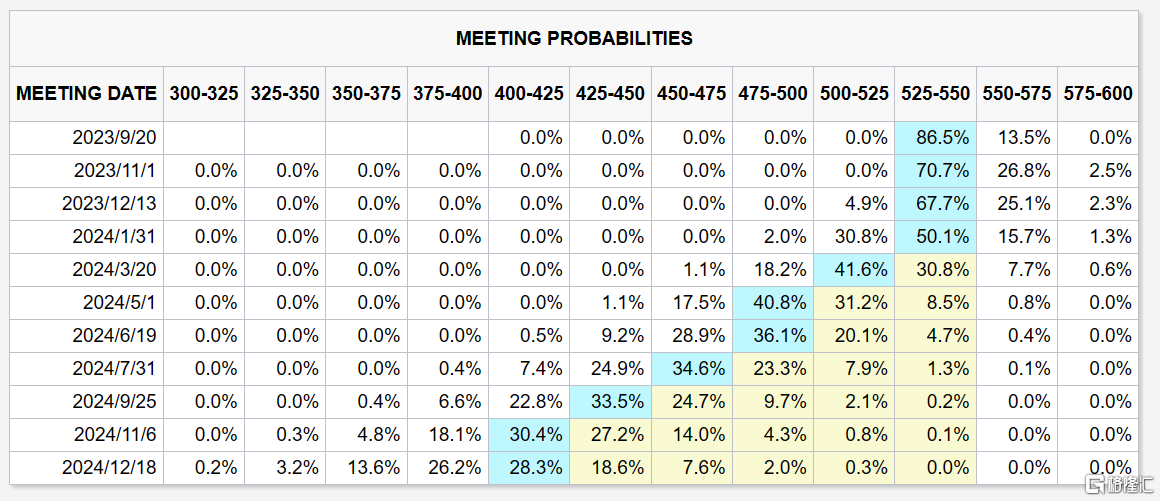1160x501 pixels.
Task: Click the 2023/9/20 meeting date row label
Action: [x=115, y=138]
